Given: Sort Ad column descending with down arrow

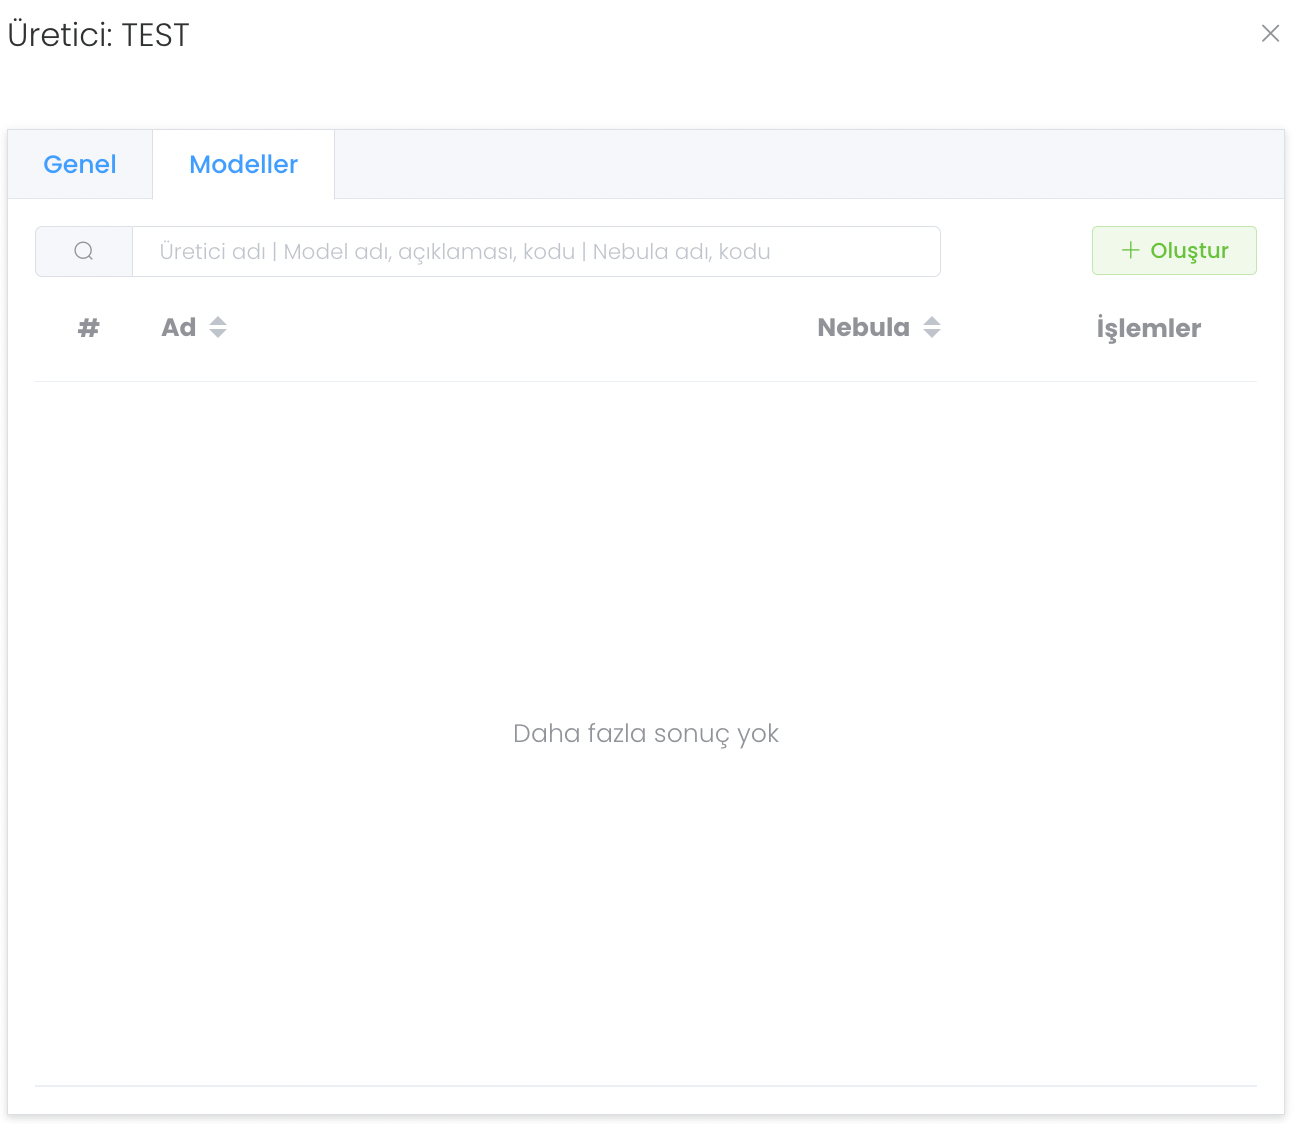Looking at the screenshot, I should (218, 334).
